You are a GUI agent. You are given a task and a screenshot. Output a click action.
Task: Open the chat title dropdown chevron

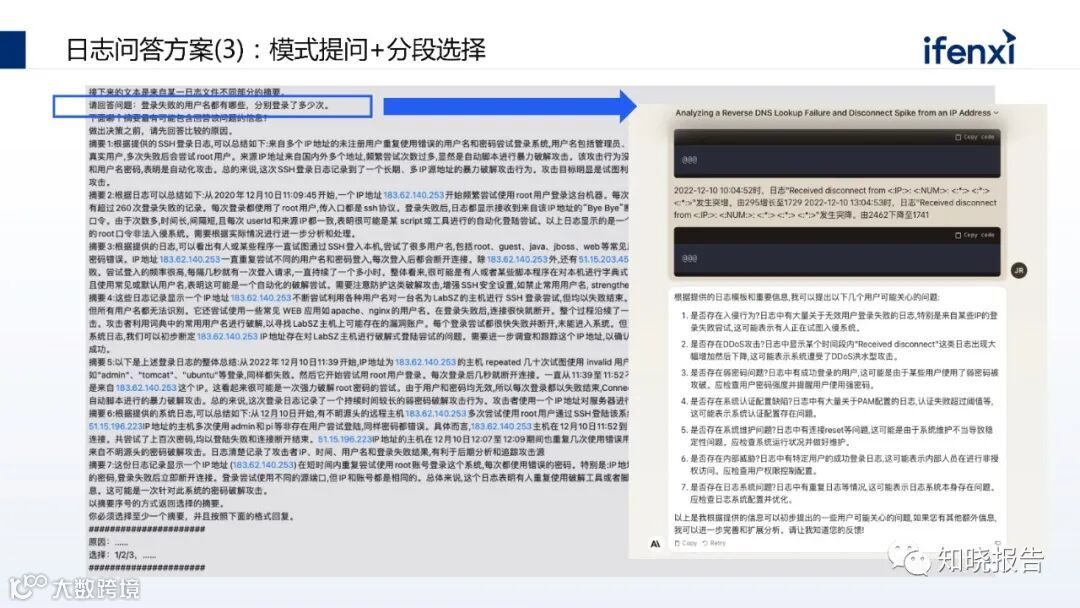click(x=995, y=113)
